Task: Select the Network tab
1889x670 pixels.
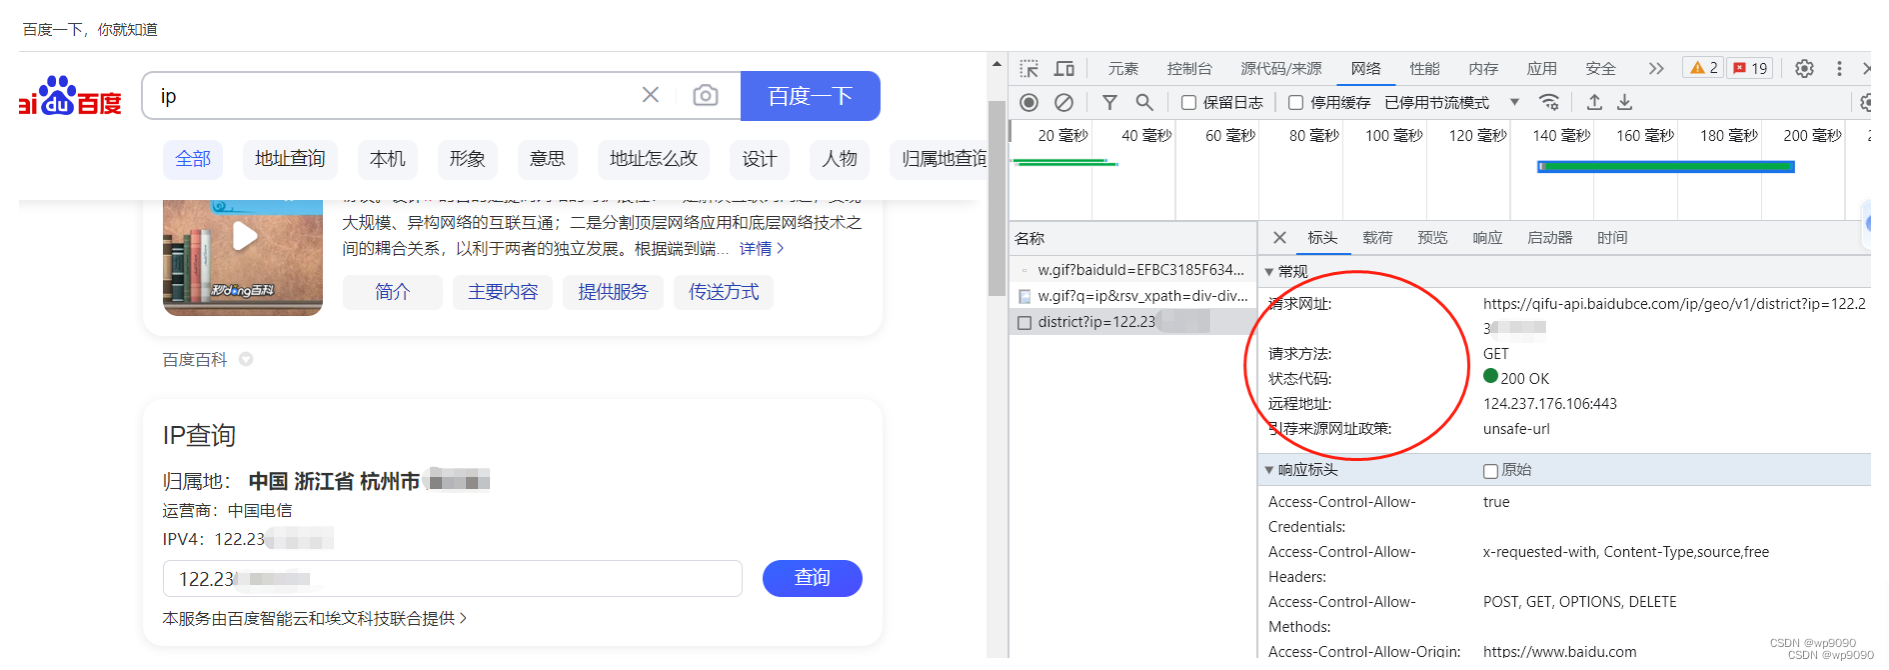Action: point(1365,68)
